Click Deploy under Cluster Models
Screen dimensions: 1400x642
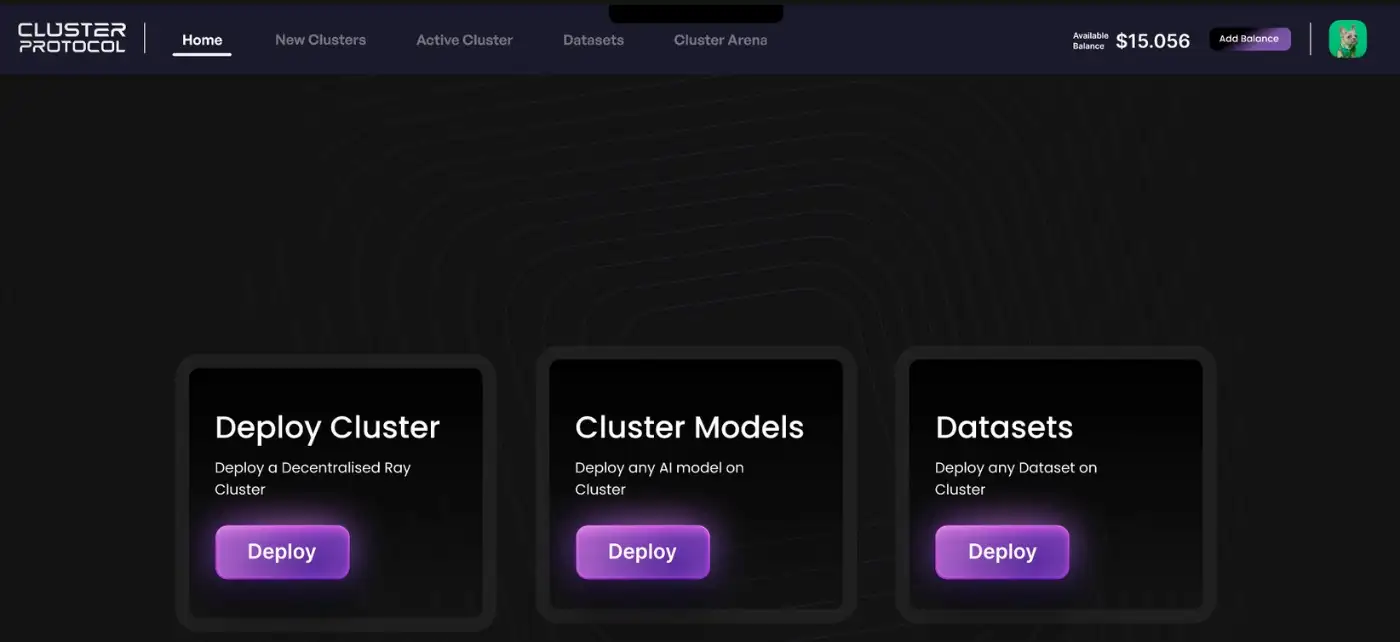click(642, 552)
